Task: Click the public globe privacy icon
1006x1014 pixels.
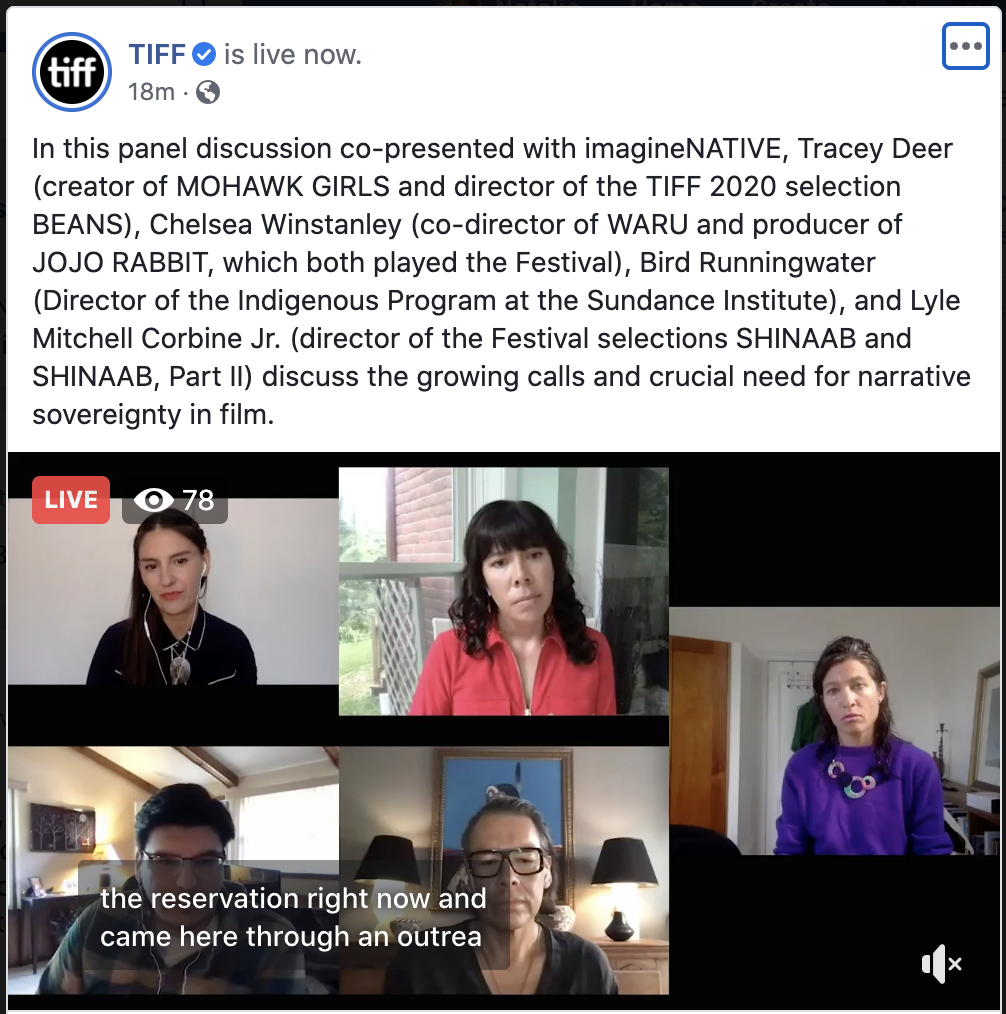Action: click(x=208, y=92)
